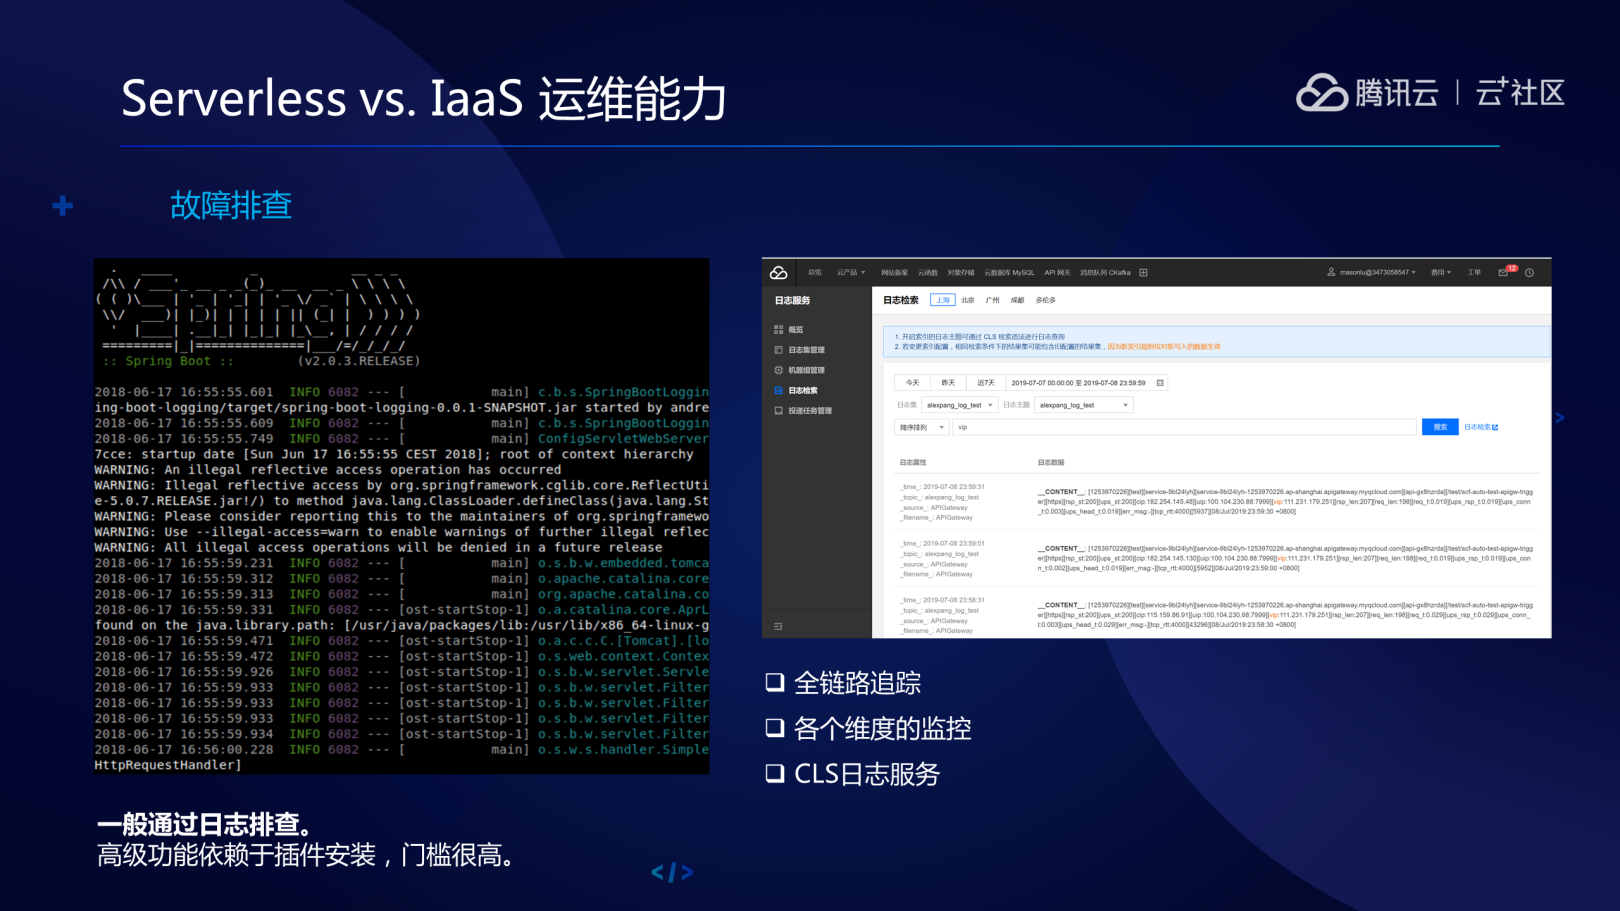Click the 机器组管理 gear icon
This screenshot has height=911, width=1620.
(x=778, y=370)
